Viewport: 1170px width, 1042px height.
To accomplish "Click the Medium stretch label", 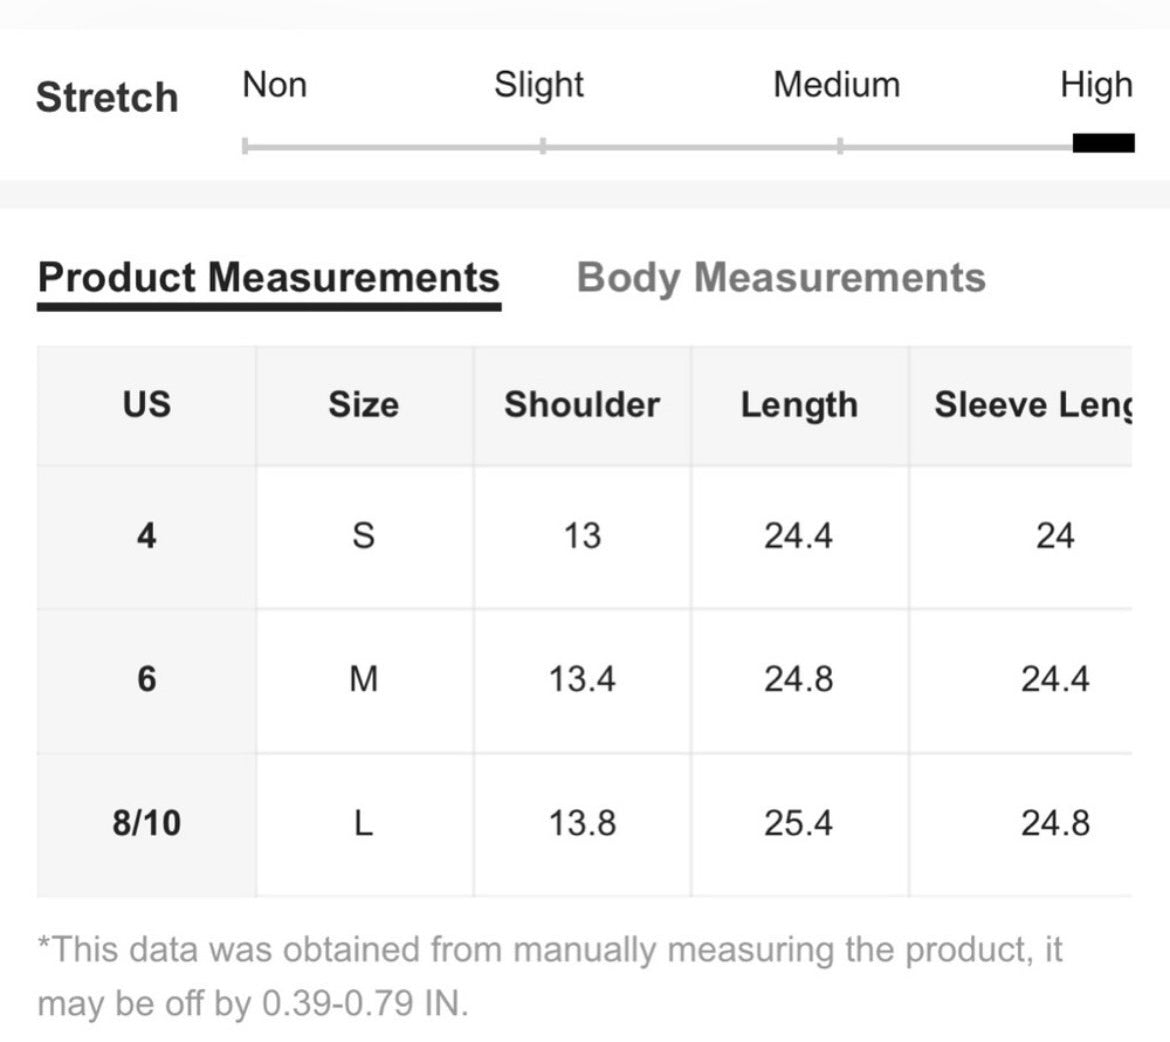I will pos(836,85).
